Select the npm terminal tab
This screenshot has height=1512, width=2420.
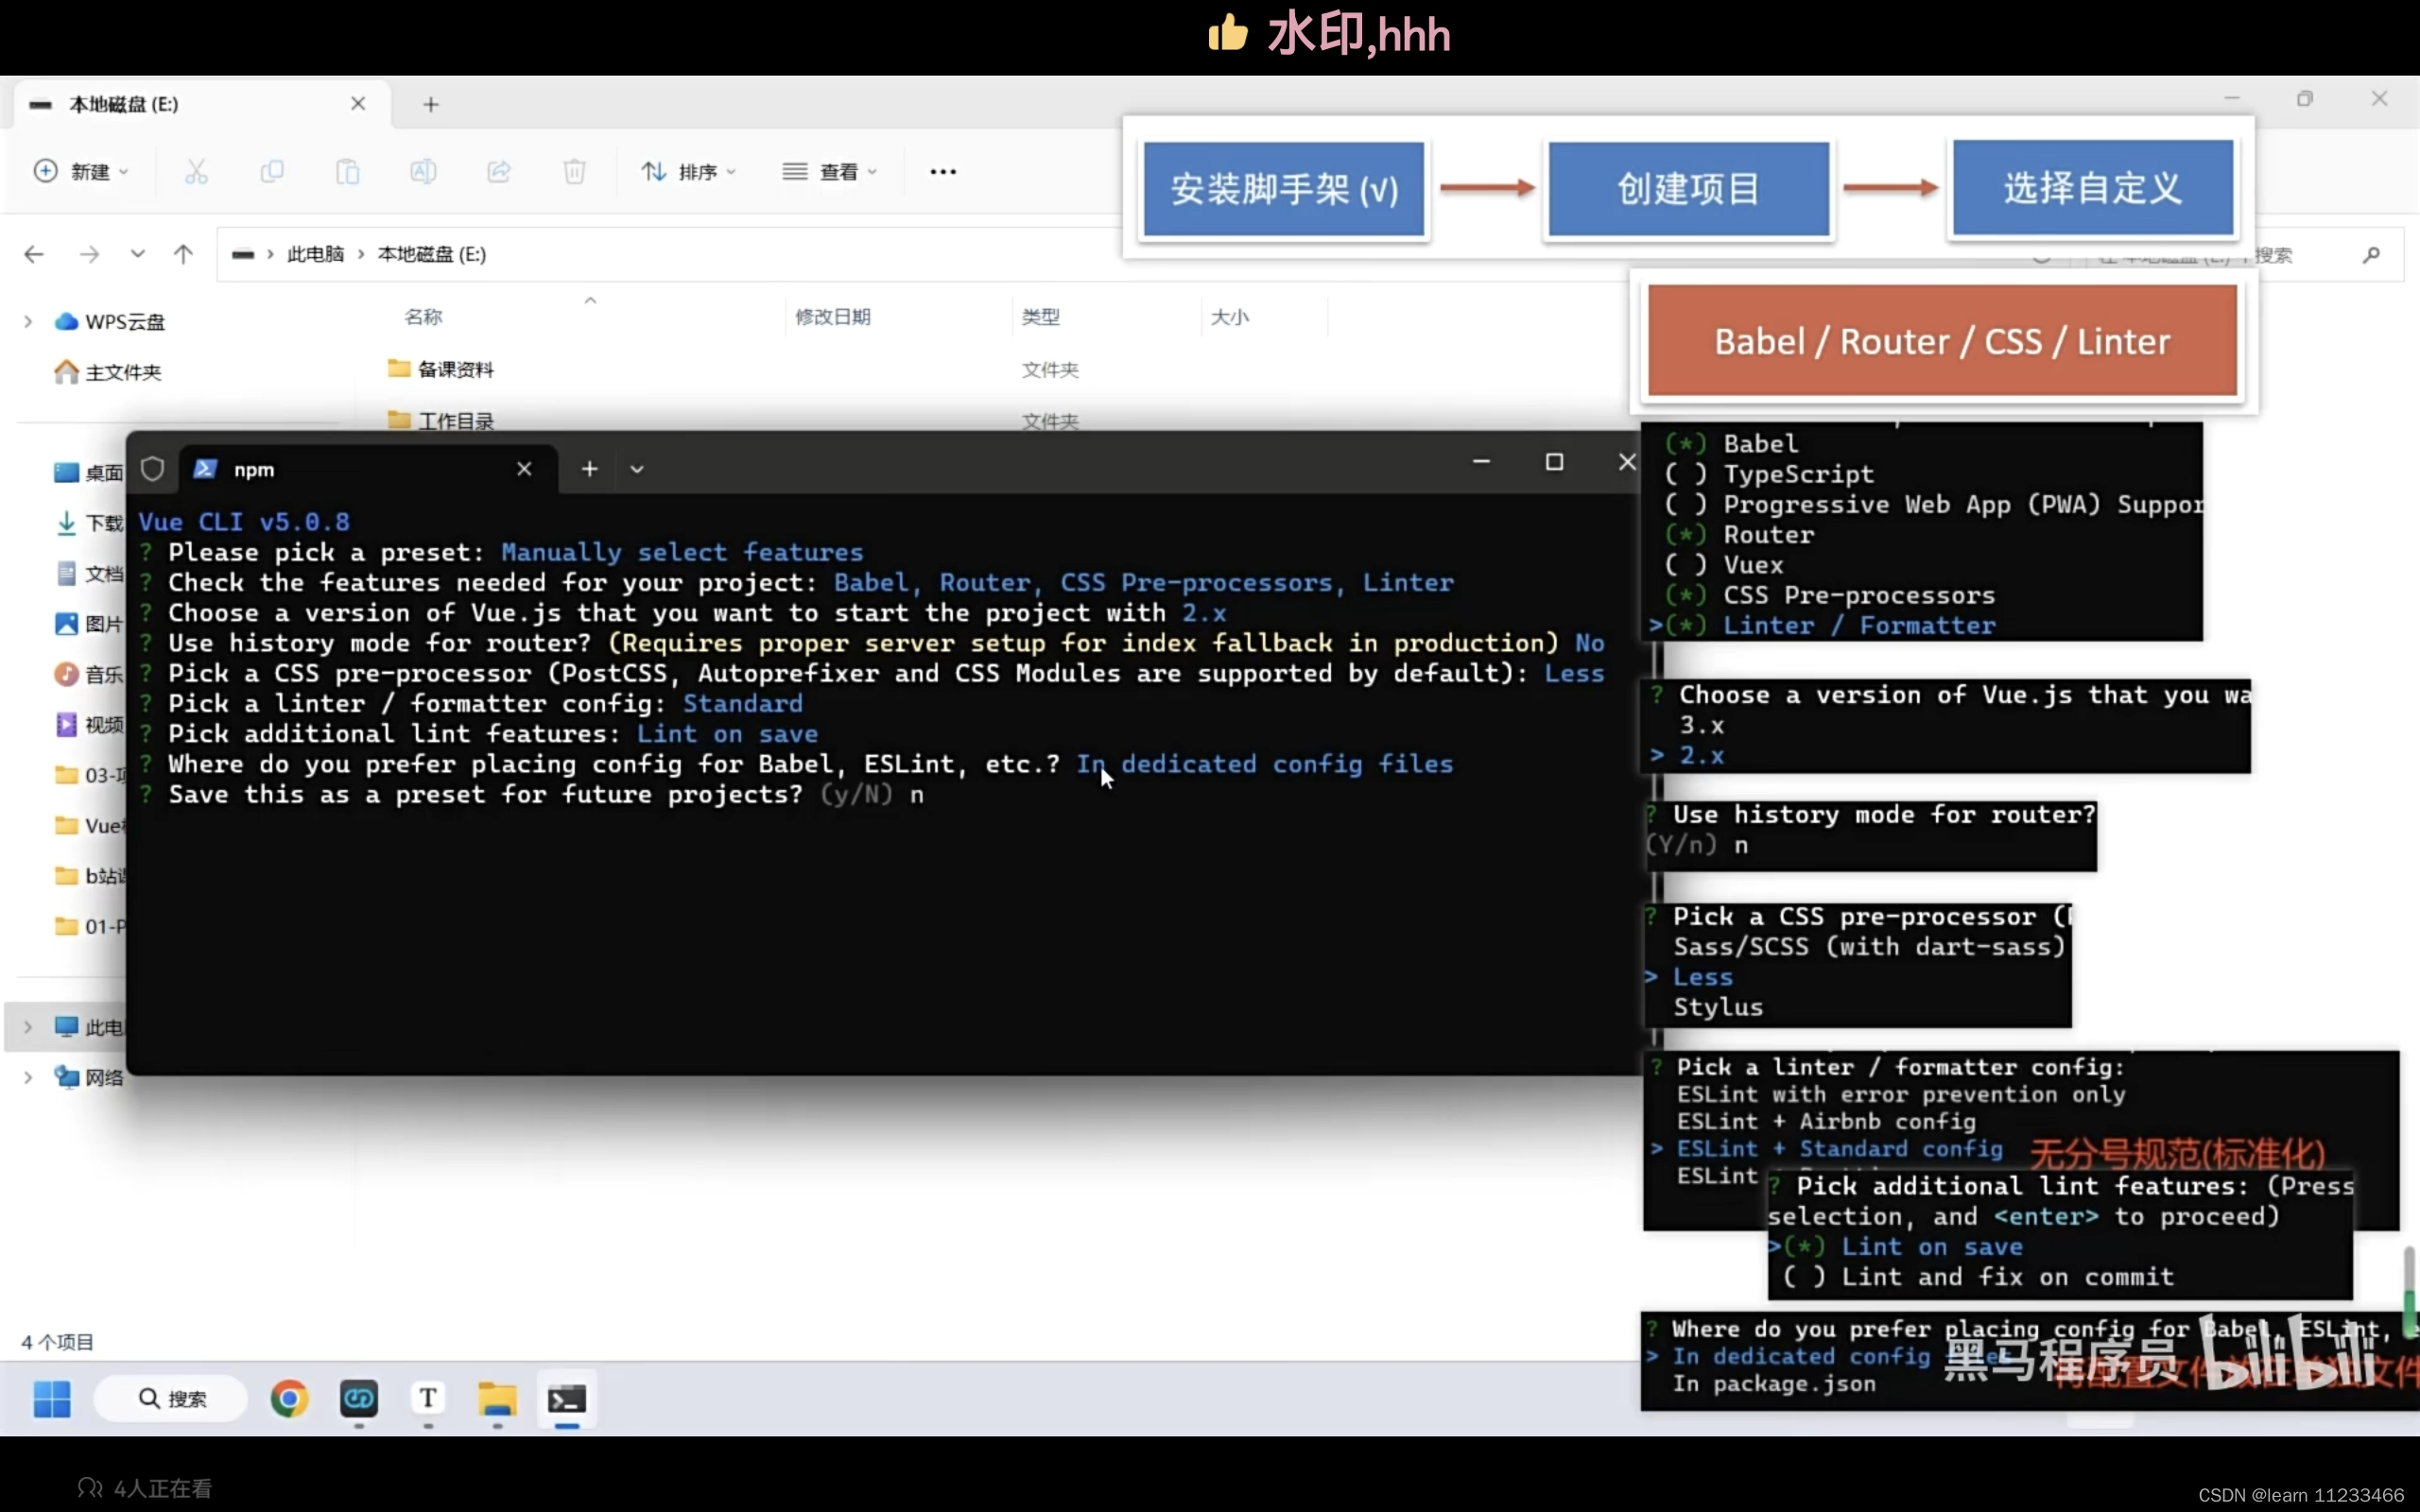(x=367, y=469)
